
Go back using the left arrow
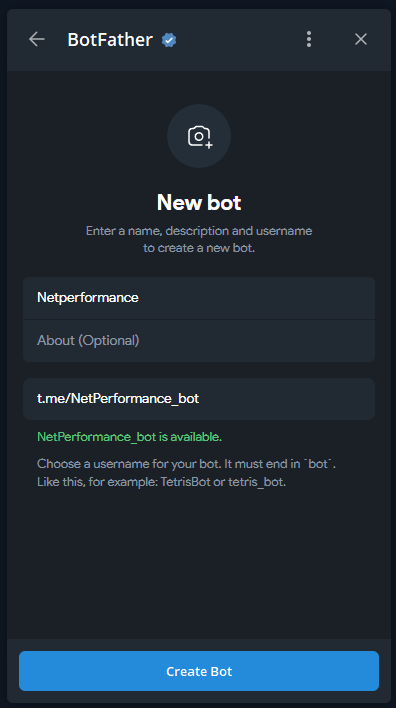37,39
